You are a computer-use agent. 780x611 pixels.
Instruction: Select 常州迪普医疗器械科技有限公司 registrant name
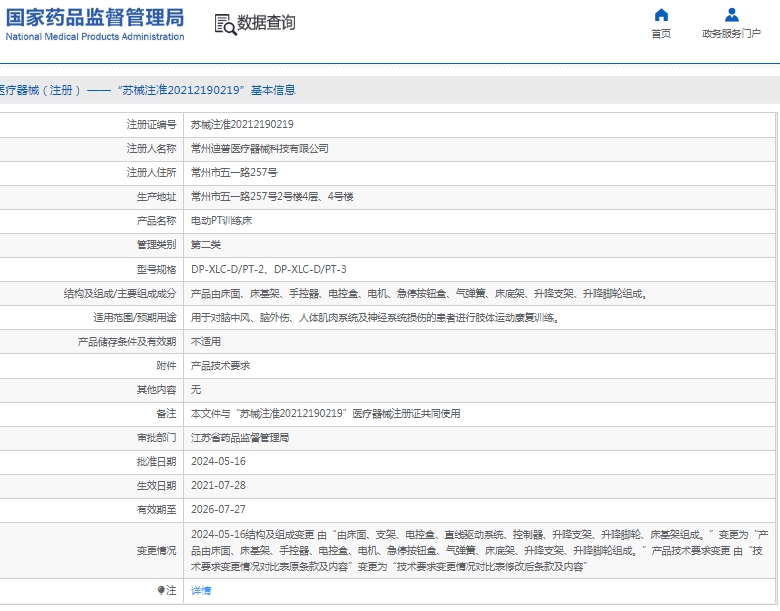[260, 148]
